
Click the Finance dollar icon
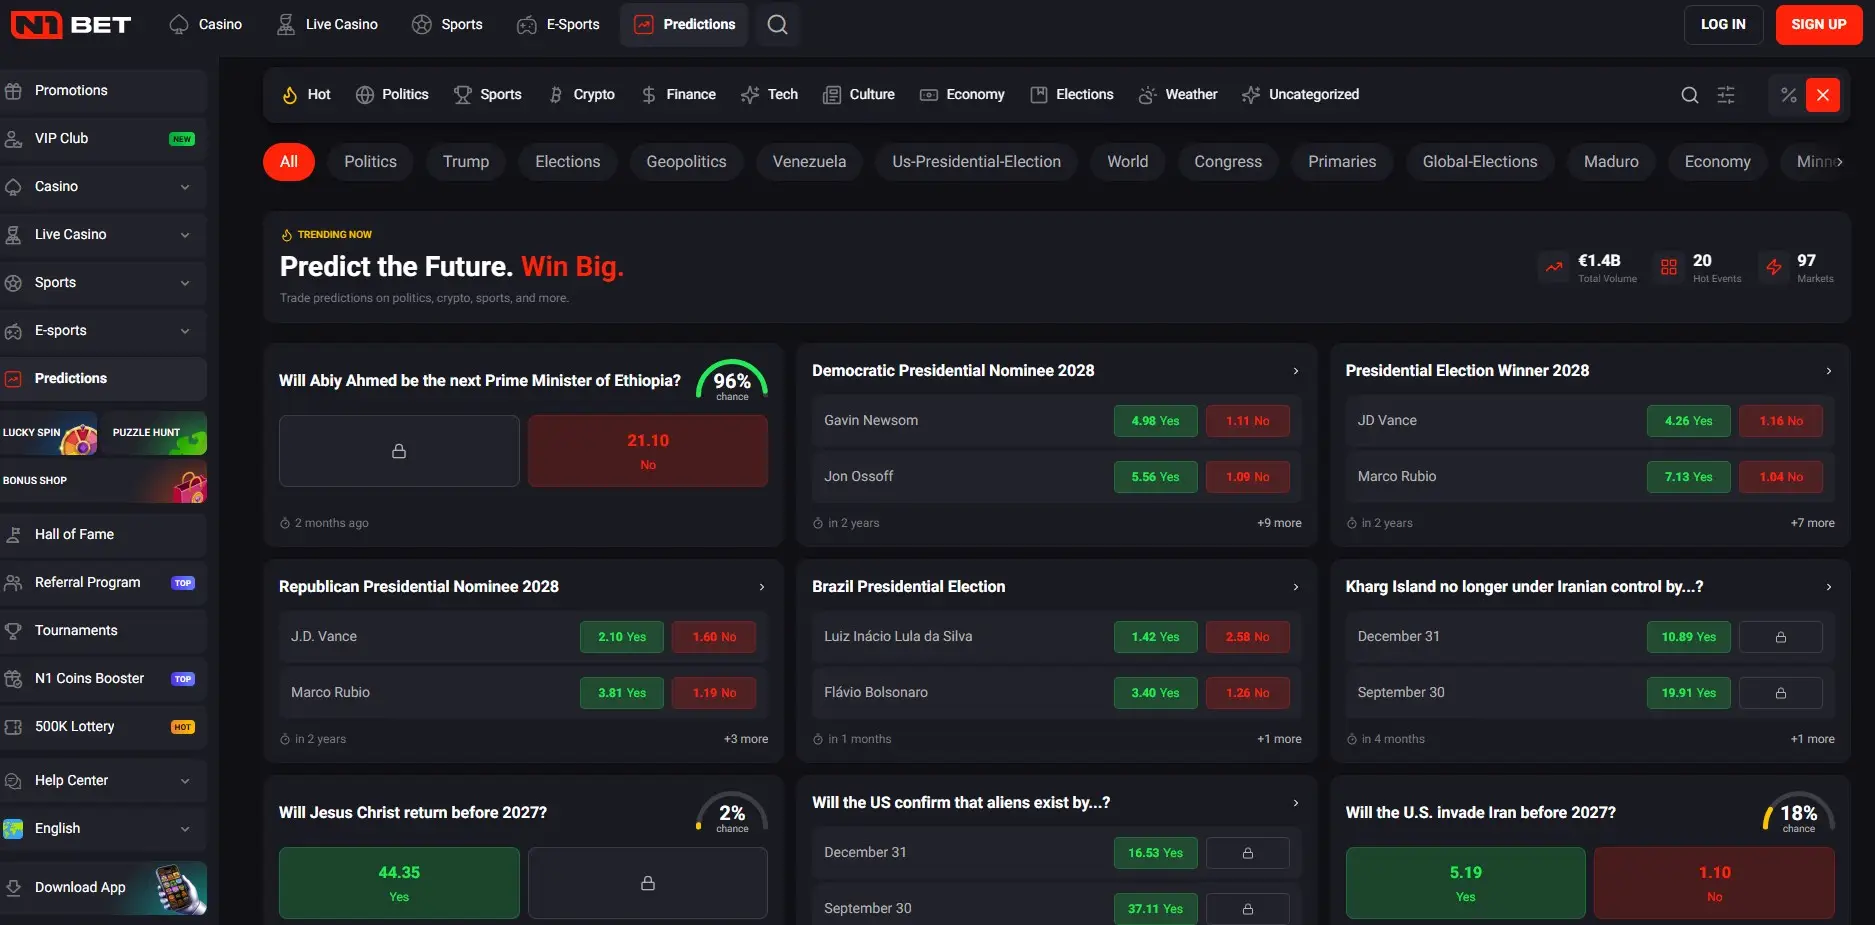649,95
